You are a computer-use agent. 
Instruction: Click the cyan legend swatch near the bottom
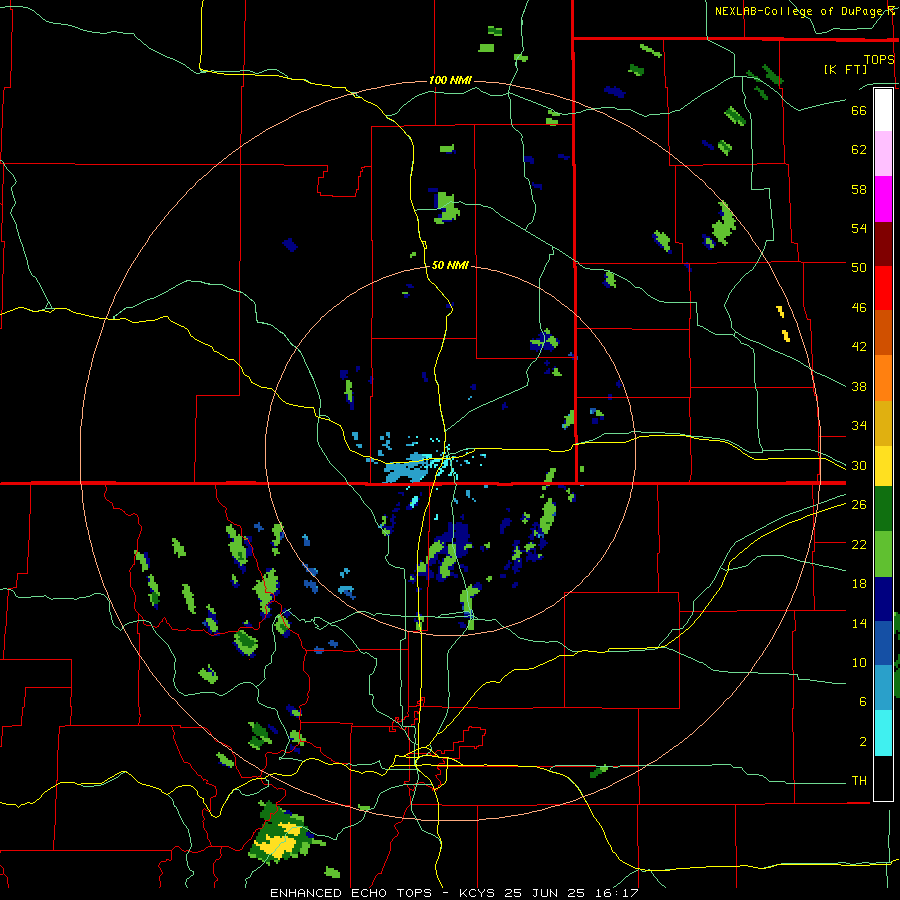[883, 732]
